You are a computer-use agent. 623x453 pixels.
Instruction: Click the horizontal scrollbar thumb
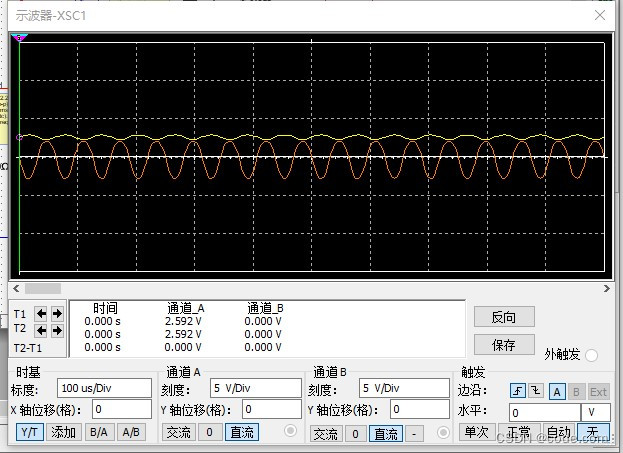click(x=43, y=288)
